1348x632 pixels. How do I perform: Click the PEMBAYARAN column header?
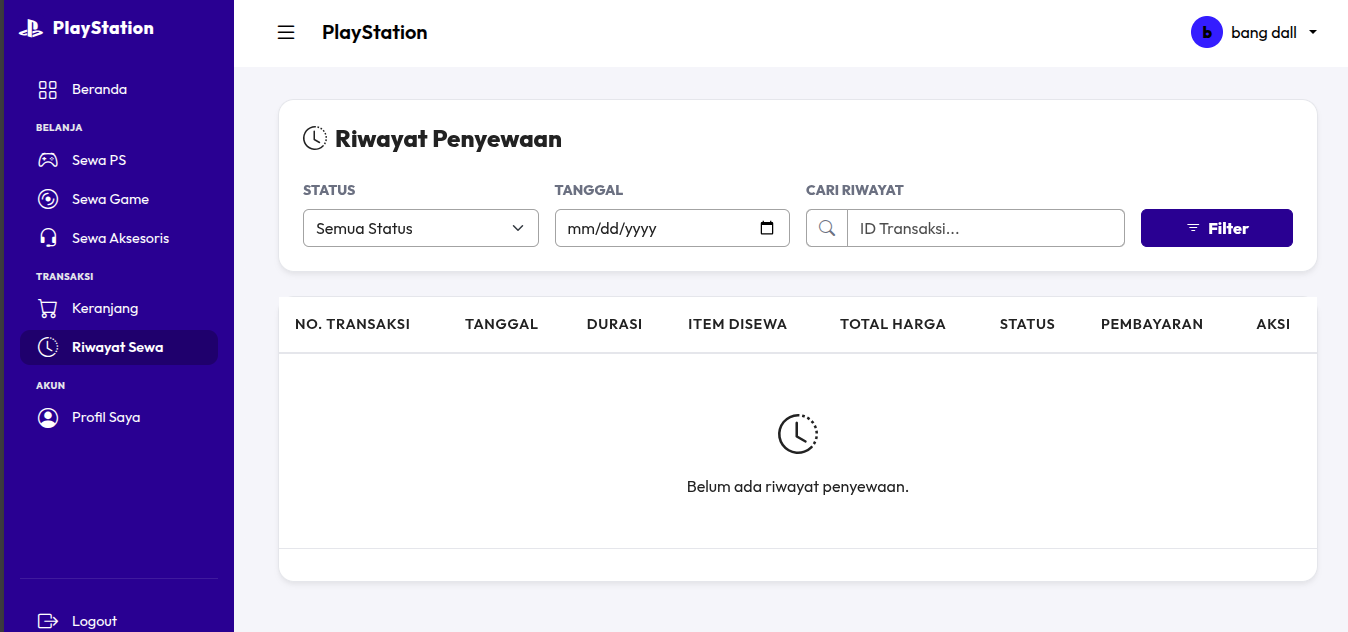(x=1152, y=324)
